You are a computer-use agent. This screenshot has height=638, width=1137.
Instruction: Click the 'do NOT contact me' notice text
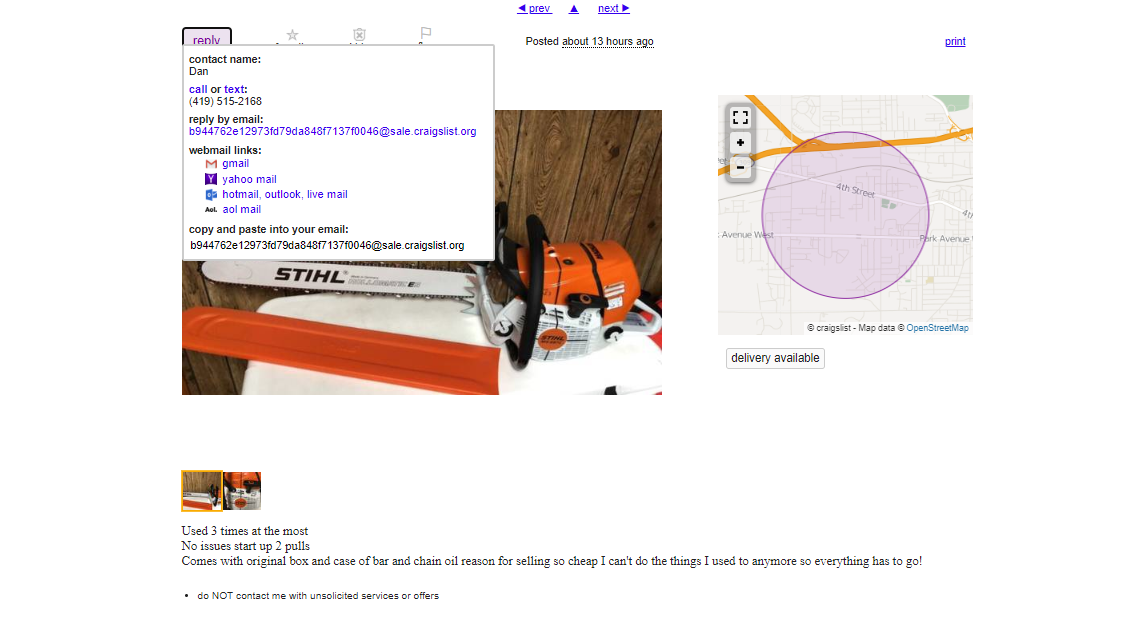pos(318,596)
